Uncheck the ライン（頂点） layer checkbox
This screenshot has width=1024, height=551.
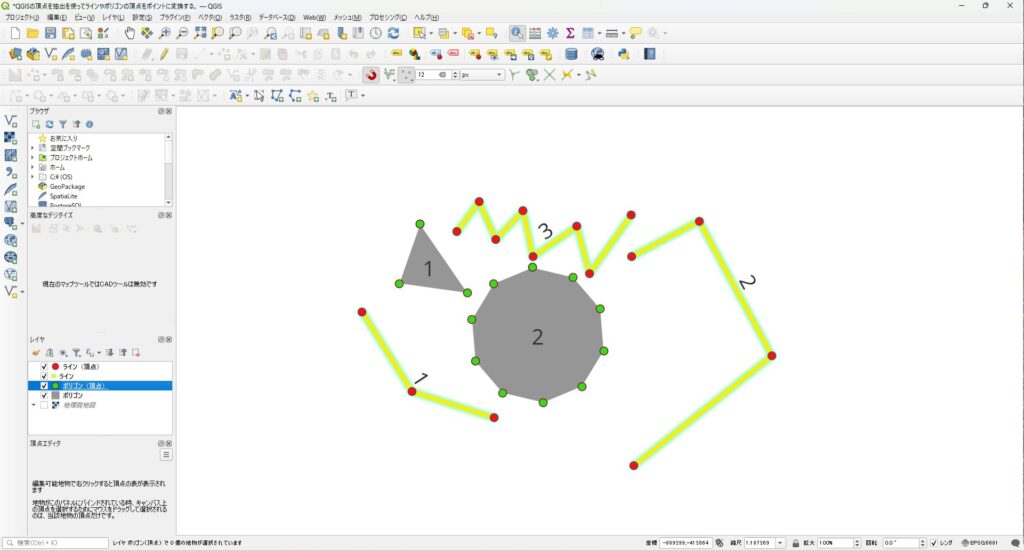coord(43,367)
